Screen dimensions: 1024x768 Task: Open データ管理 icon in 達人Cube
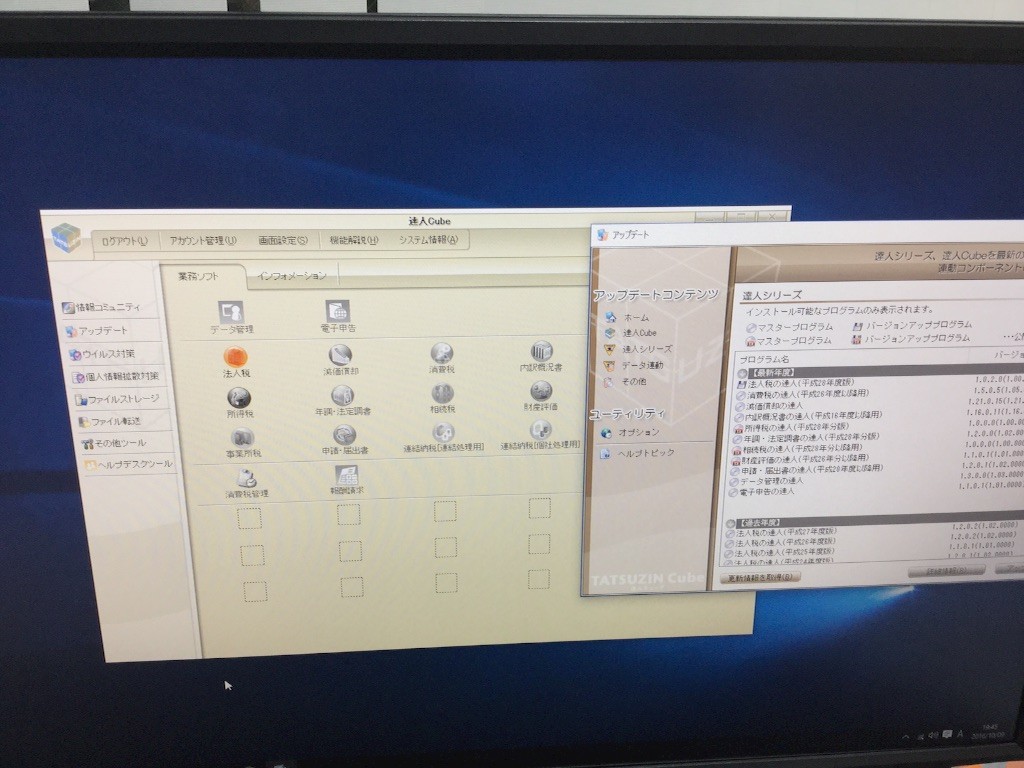[x=231, y=317]
